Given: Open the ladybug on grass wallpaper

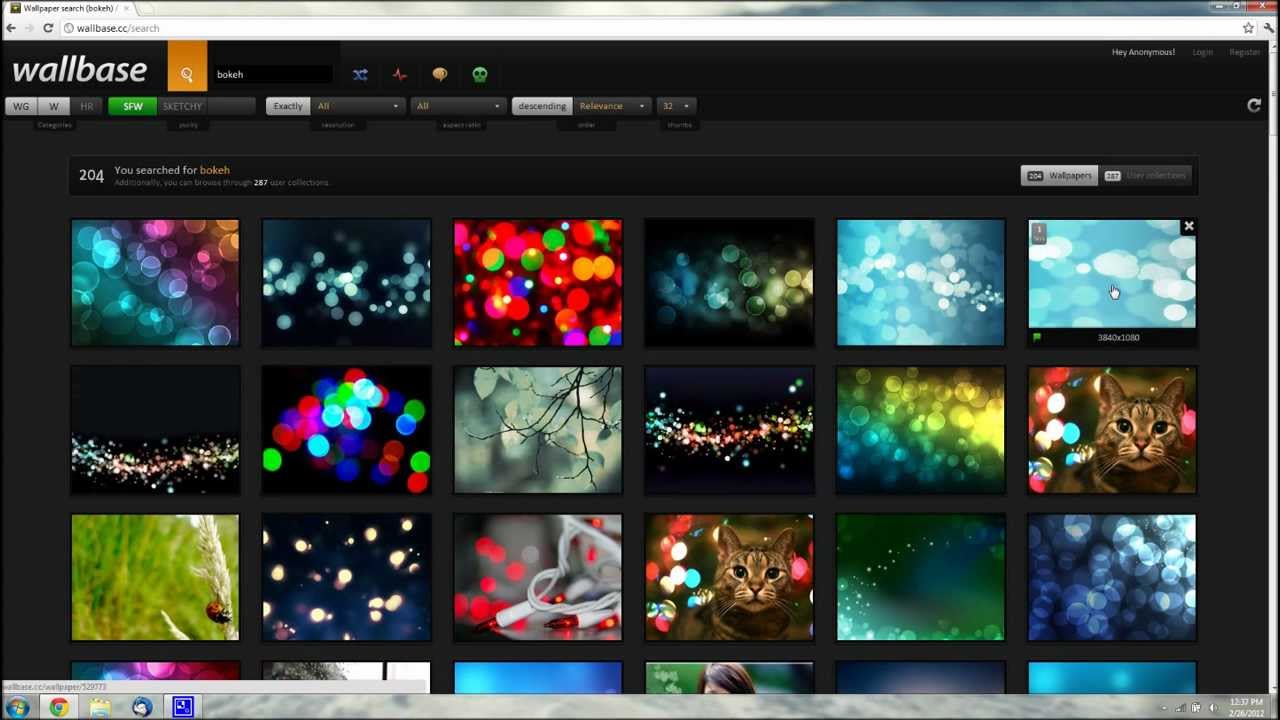Looking at the screenshot, I should (155, 577).
